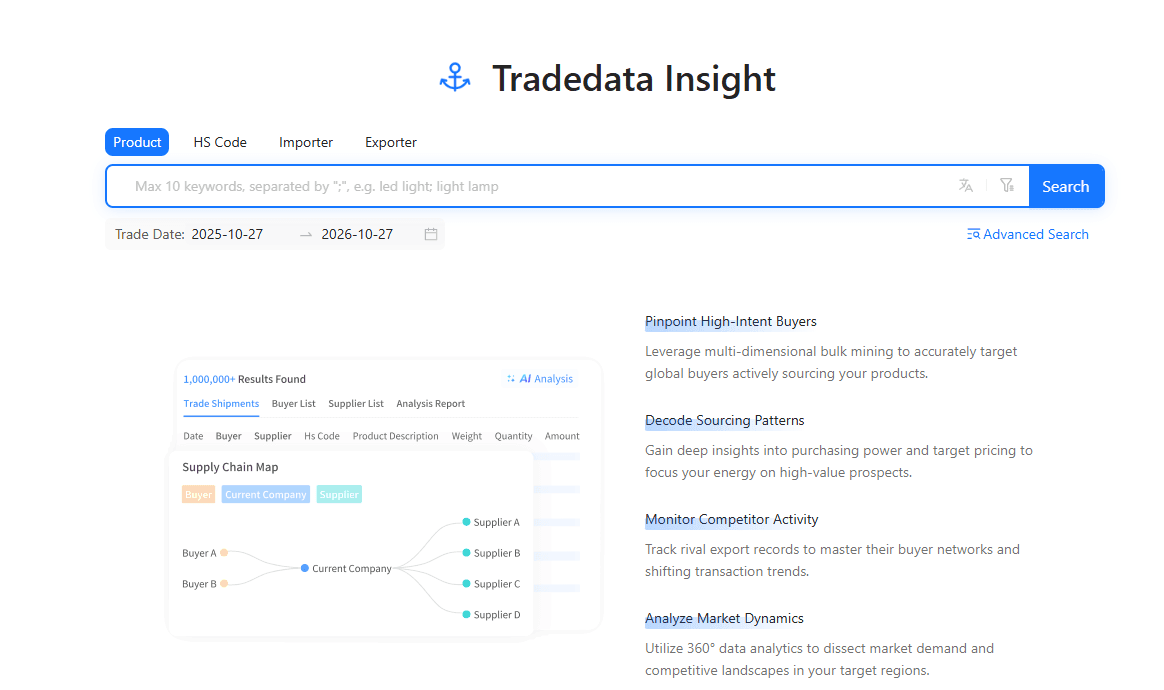Click the Date column header
This screenshot has height=690, width=1164.
click(193, 436)
